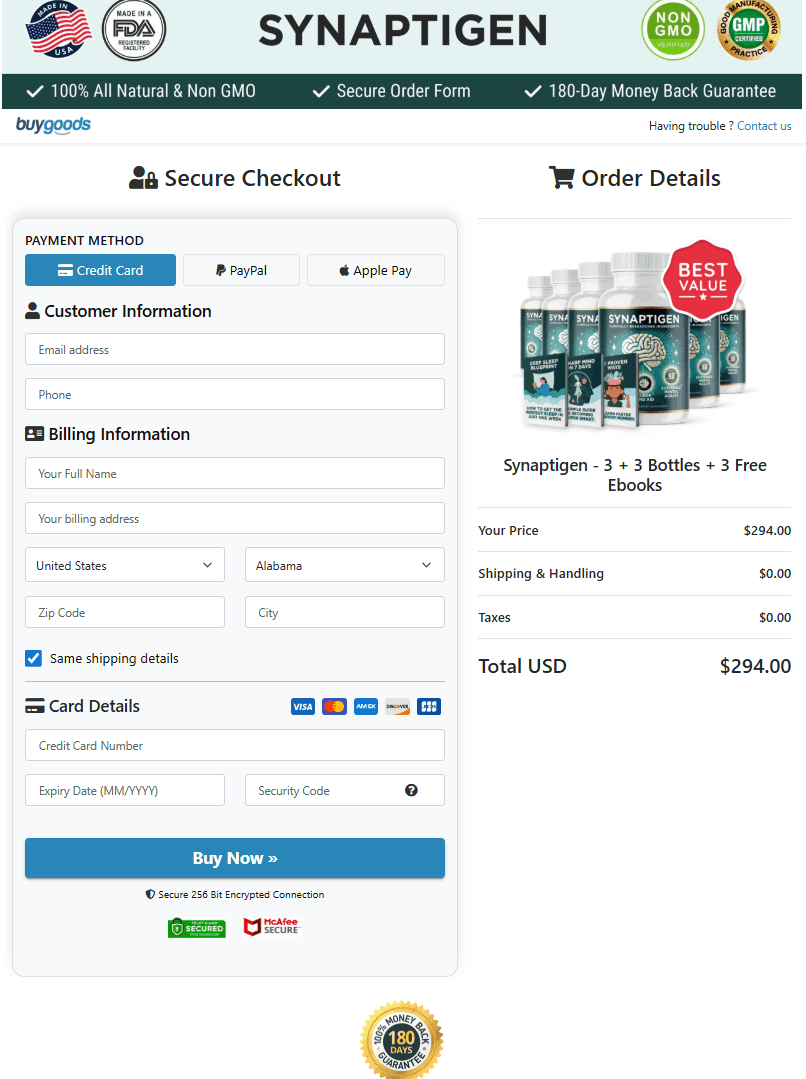Click the McAfee Secure badge
The height and width of the screenshot is (1079, 806).
(x=271, y=927)
